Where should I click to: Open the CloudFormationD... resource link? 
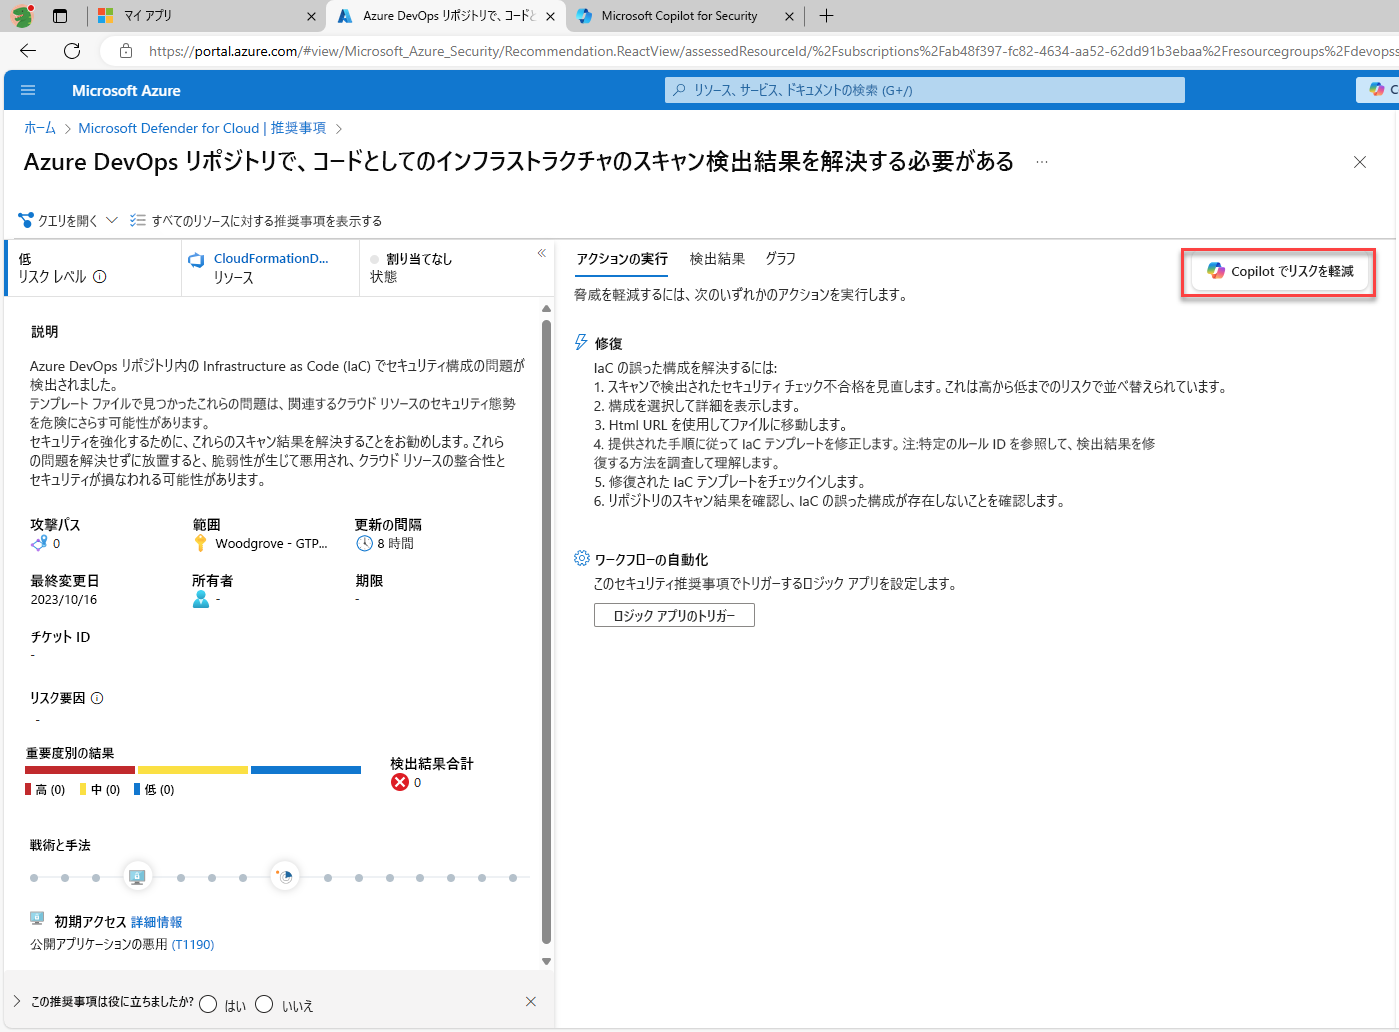tap(270, 259)
